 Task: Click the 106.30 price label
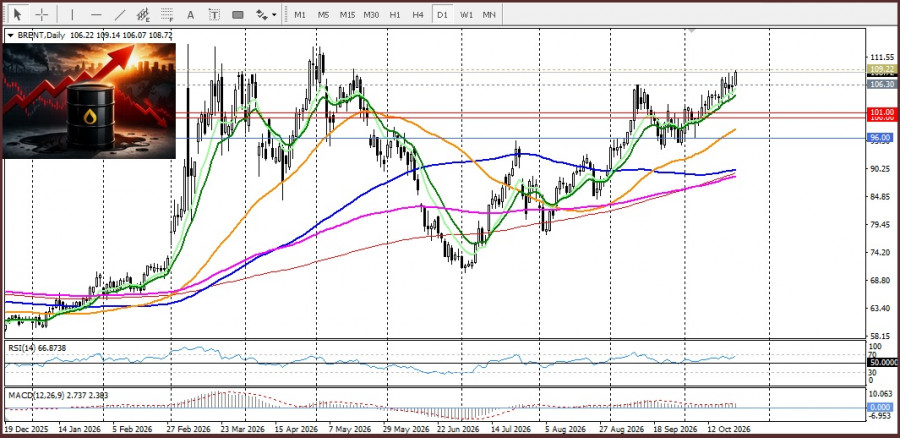click(881, 84)
